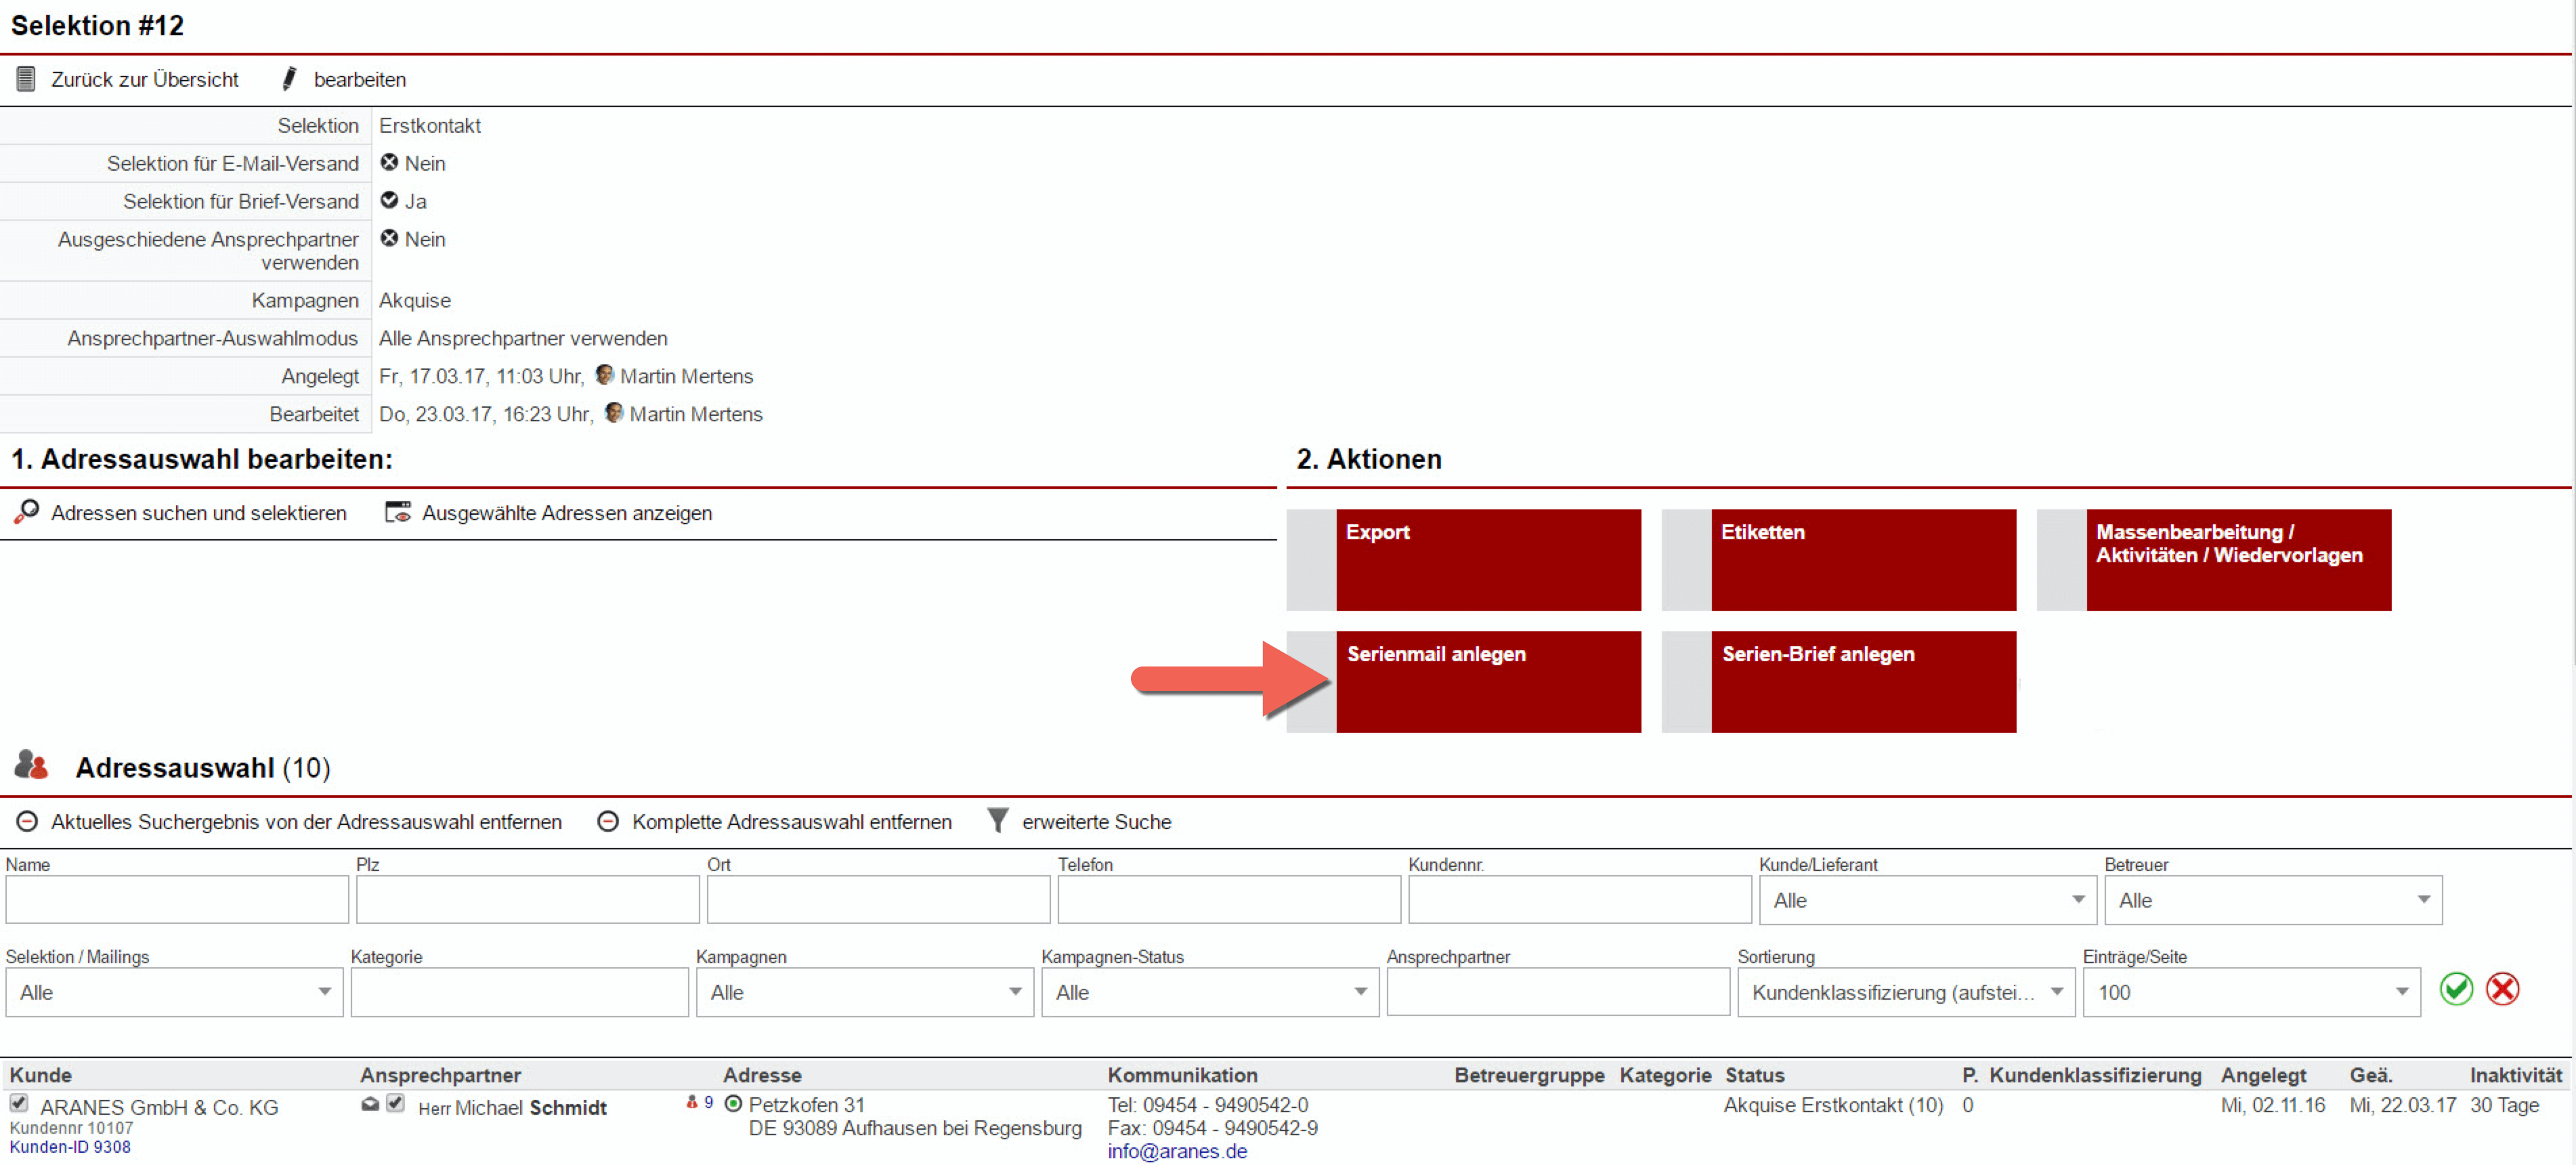This screenshot has height=1165, width=2576.
Task: Reset filters with the red X icon
Action: (x=2503, y=989)
